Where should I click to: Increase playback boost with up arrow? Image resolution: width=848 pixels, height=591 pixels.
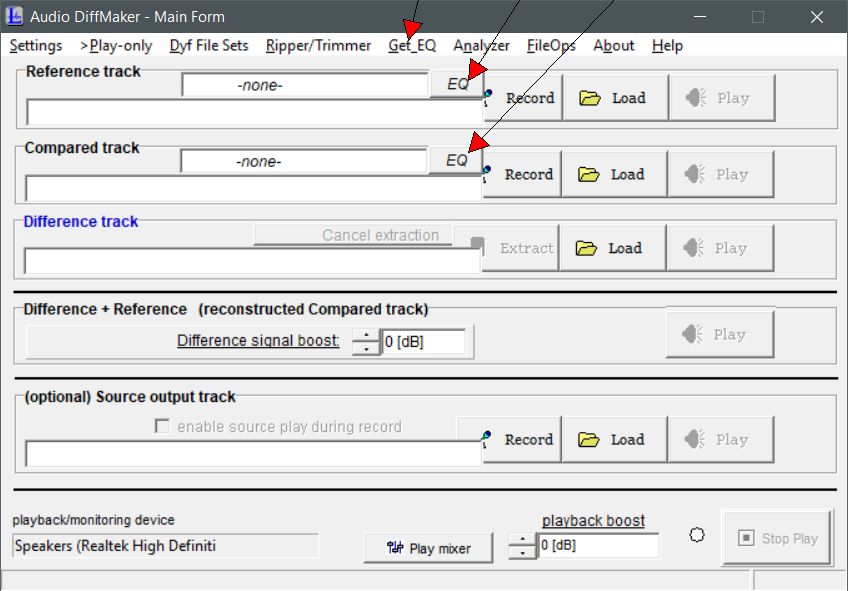(522, 540)
